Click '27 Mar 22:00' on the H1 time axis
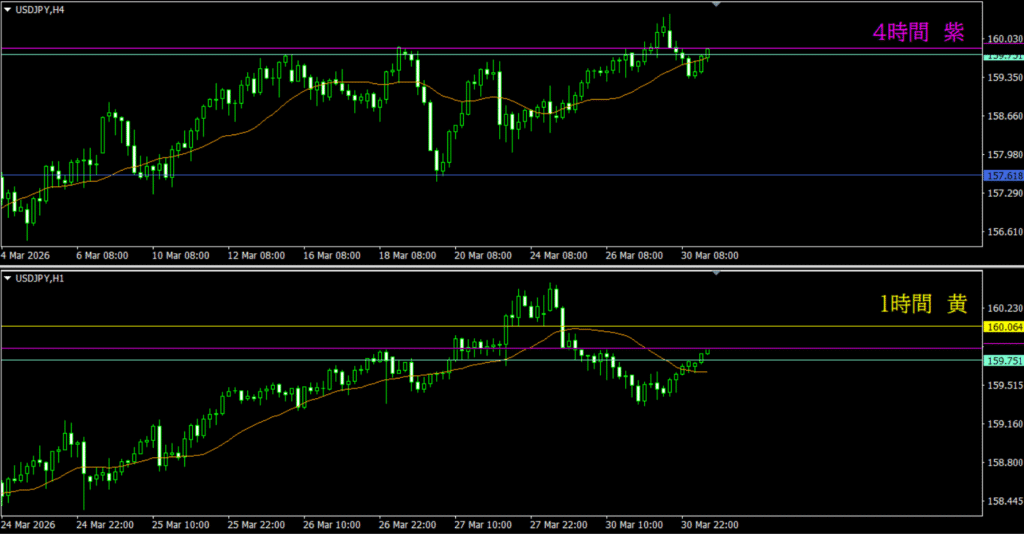This screenshot has width=1024, height=534. (x=558, y=524)
